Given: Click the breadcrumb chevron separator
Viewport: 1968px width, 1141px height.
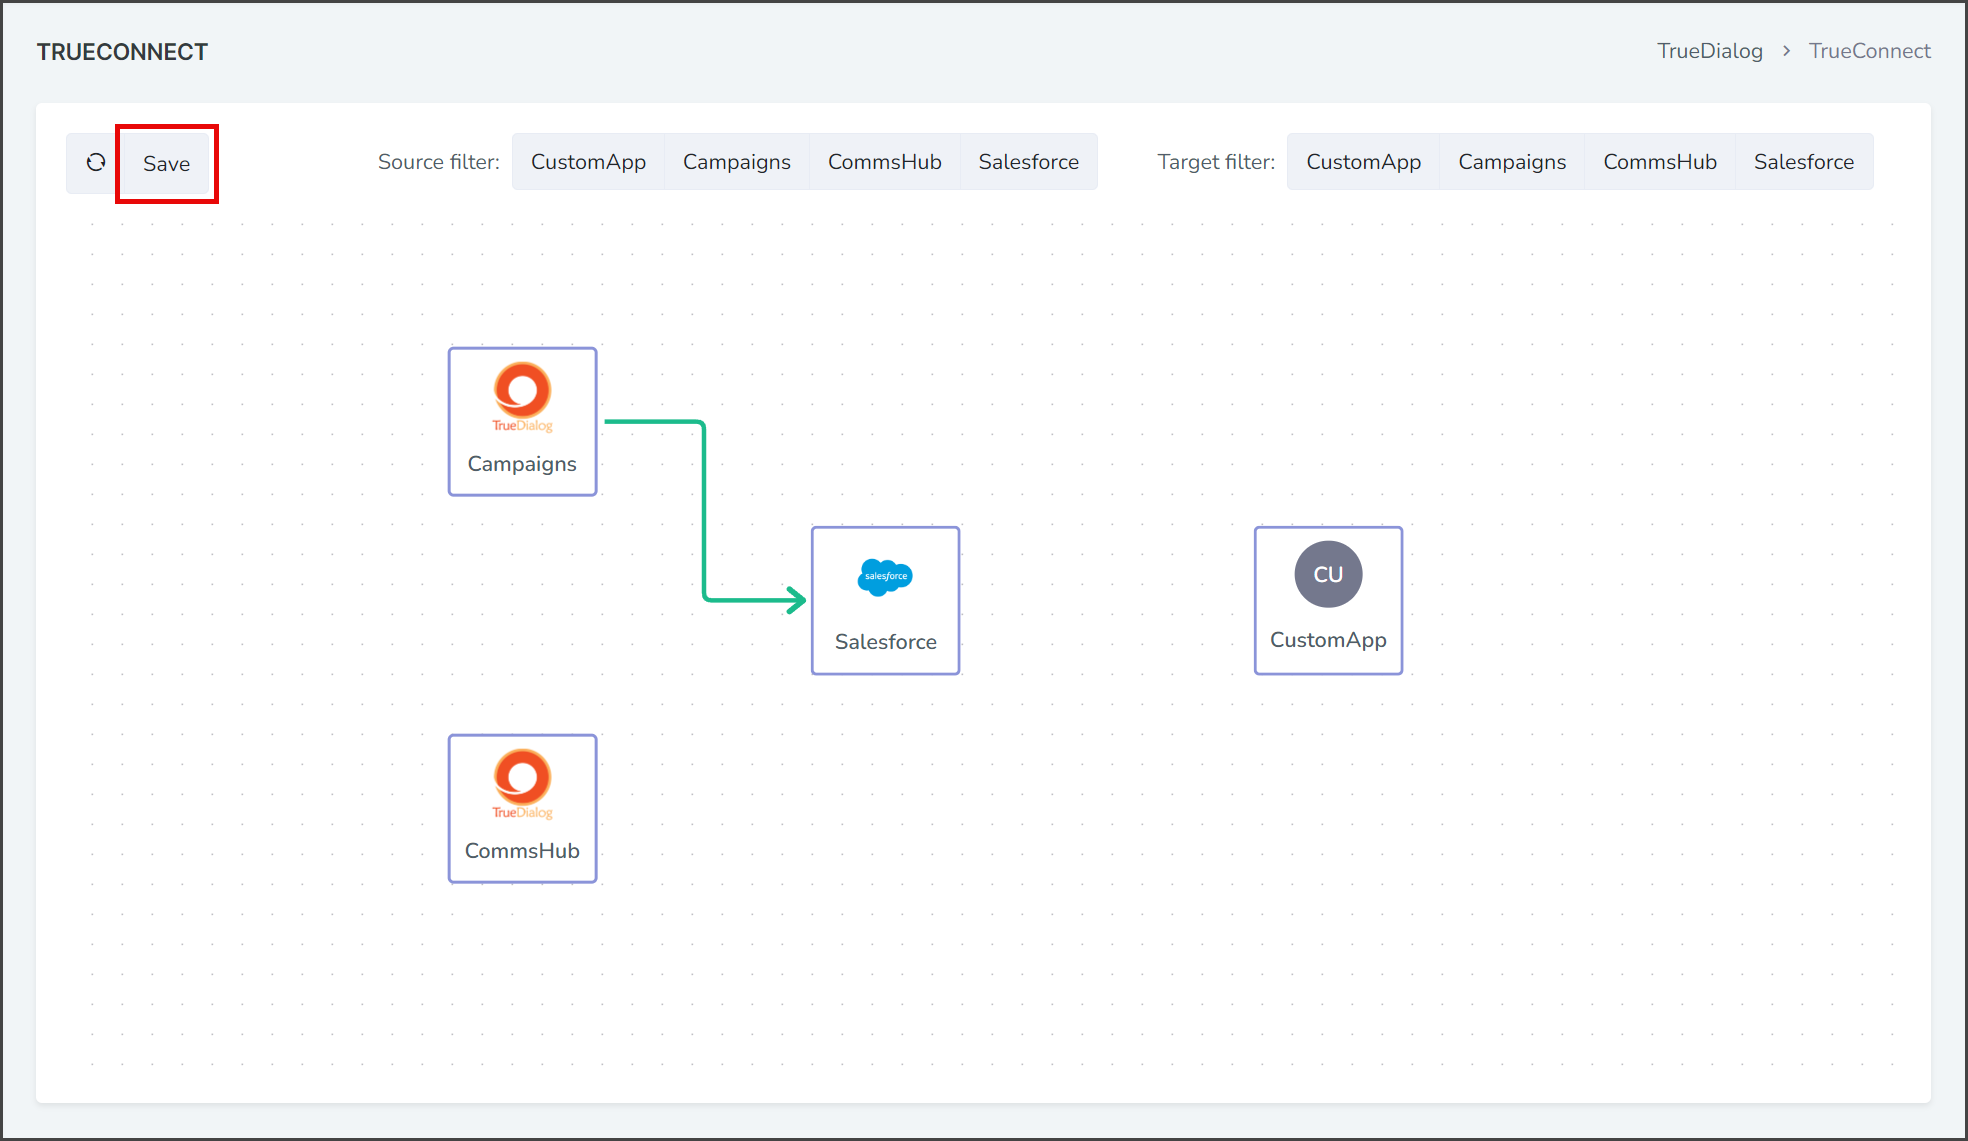Looking at the screenshot, I should tap(1786, 51).
